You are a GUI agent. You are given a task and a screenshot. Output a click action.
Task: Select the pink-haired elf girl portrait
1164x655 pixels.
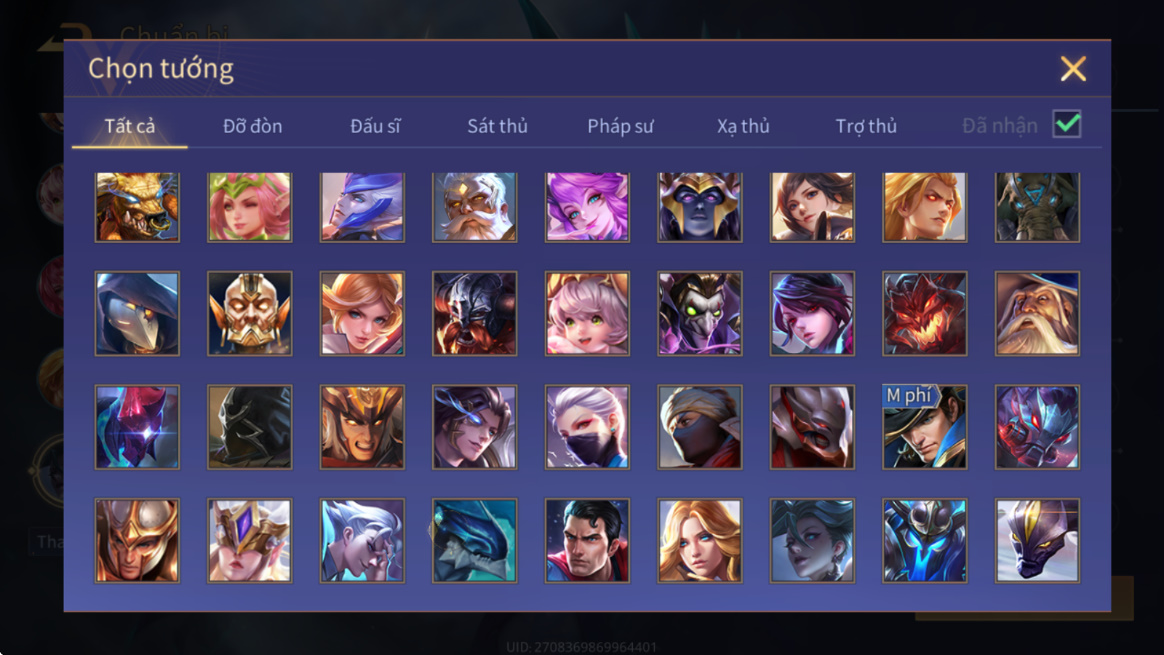coord(249,207)
